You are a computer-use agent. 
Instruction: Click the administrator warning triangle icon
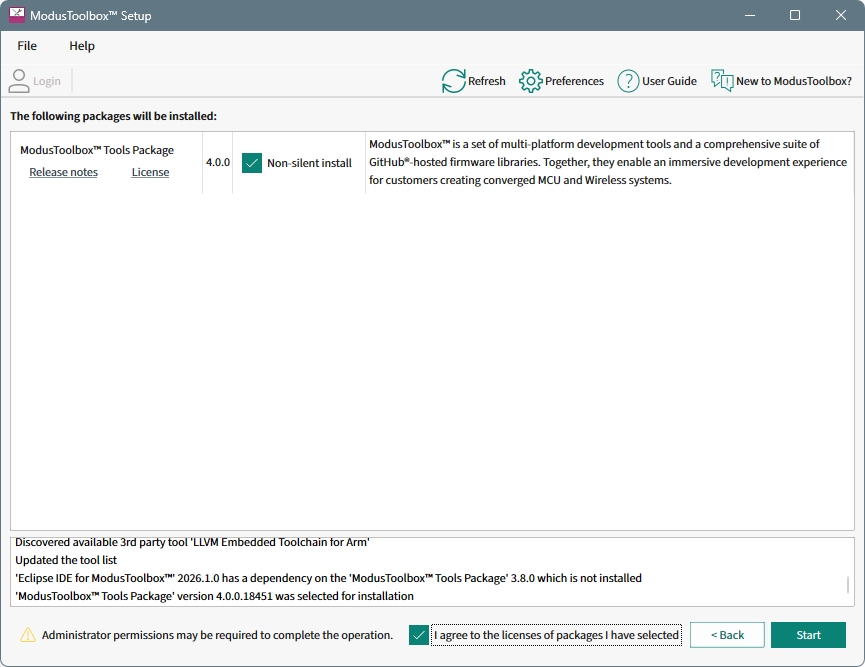coord(28,635)
